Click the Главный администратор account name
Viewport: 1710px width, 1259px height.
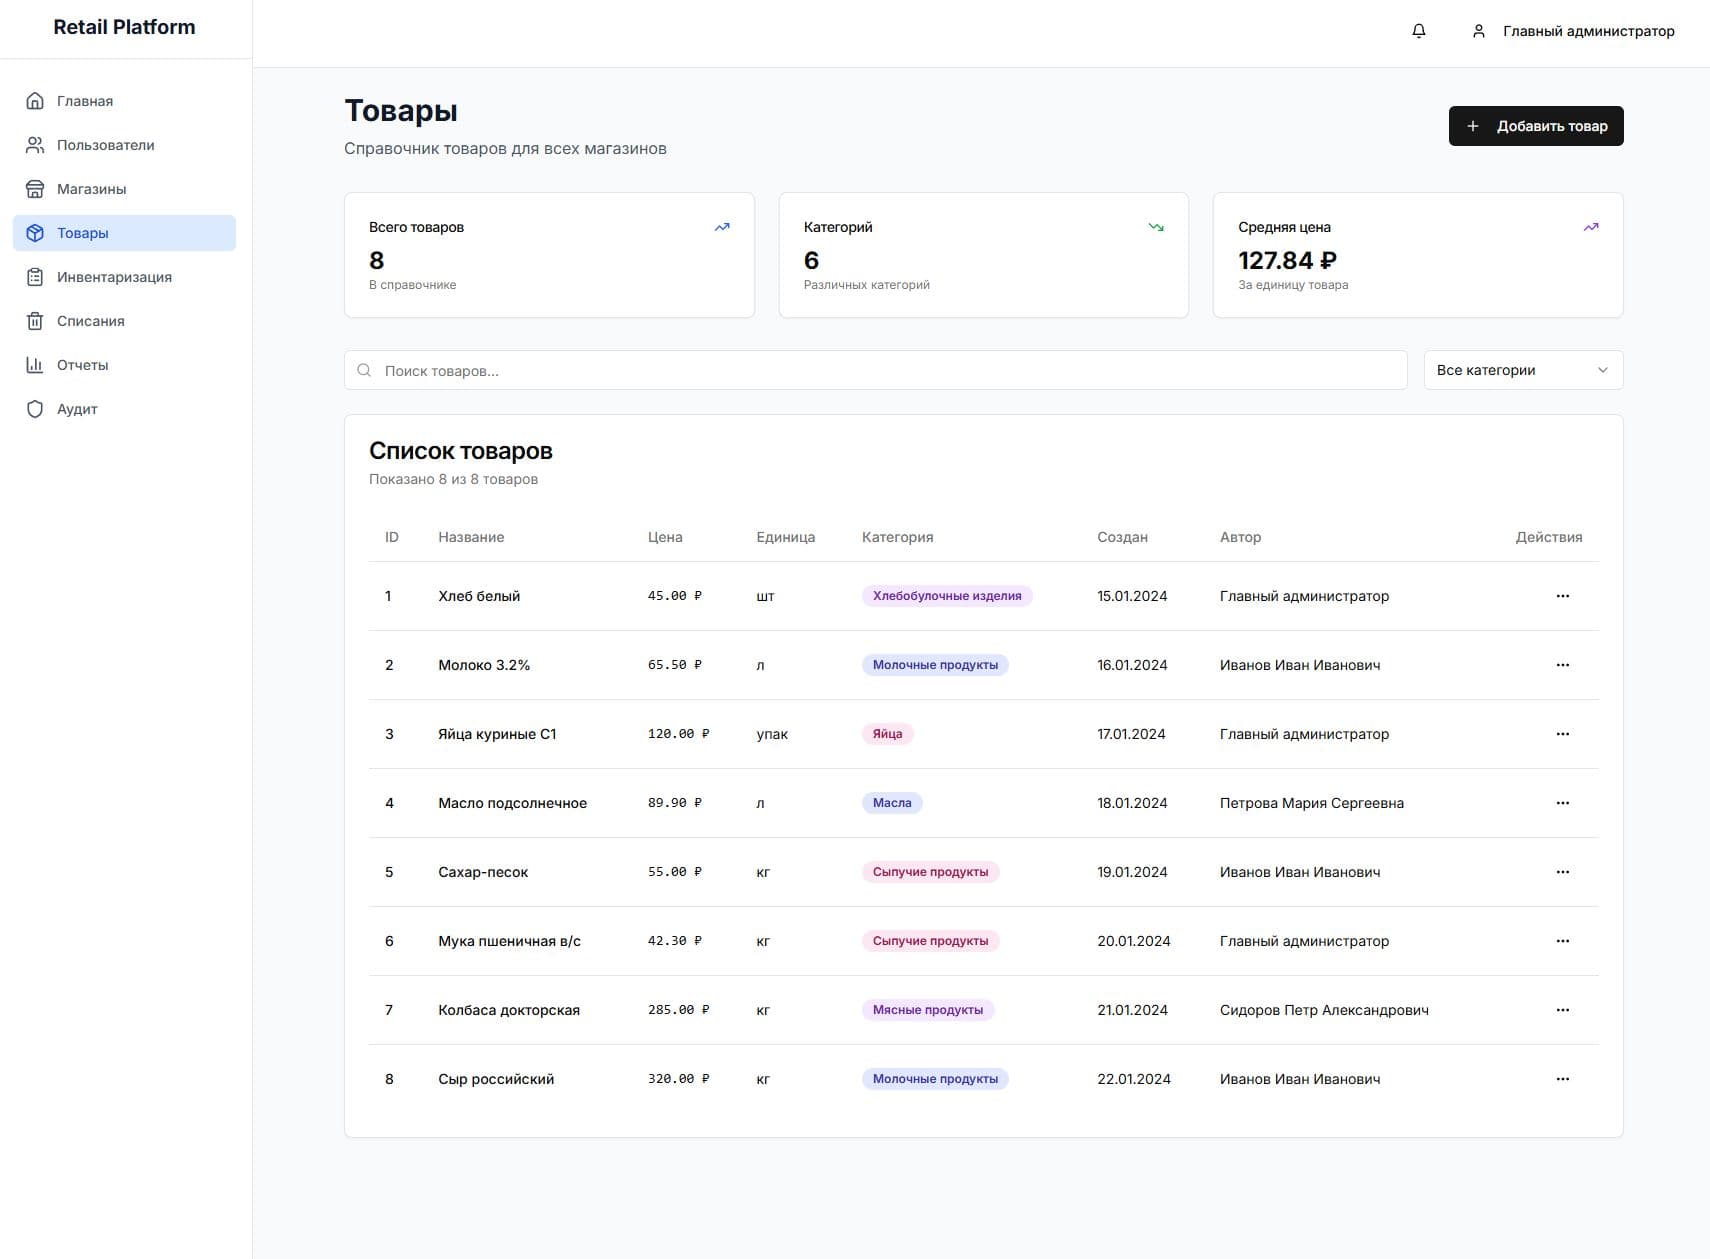pyautogui.click(x=1588, y=31)
